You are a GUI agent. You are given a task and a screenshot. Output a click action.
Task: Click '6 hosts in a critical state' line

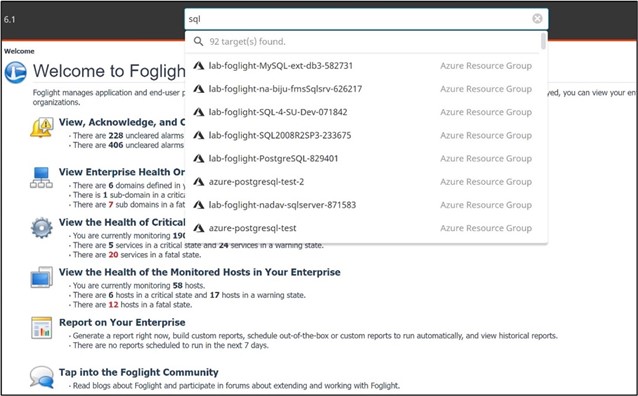[189, 295]
